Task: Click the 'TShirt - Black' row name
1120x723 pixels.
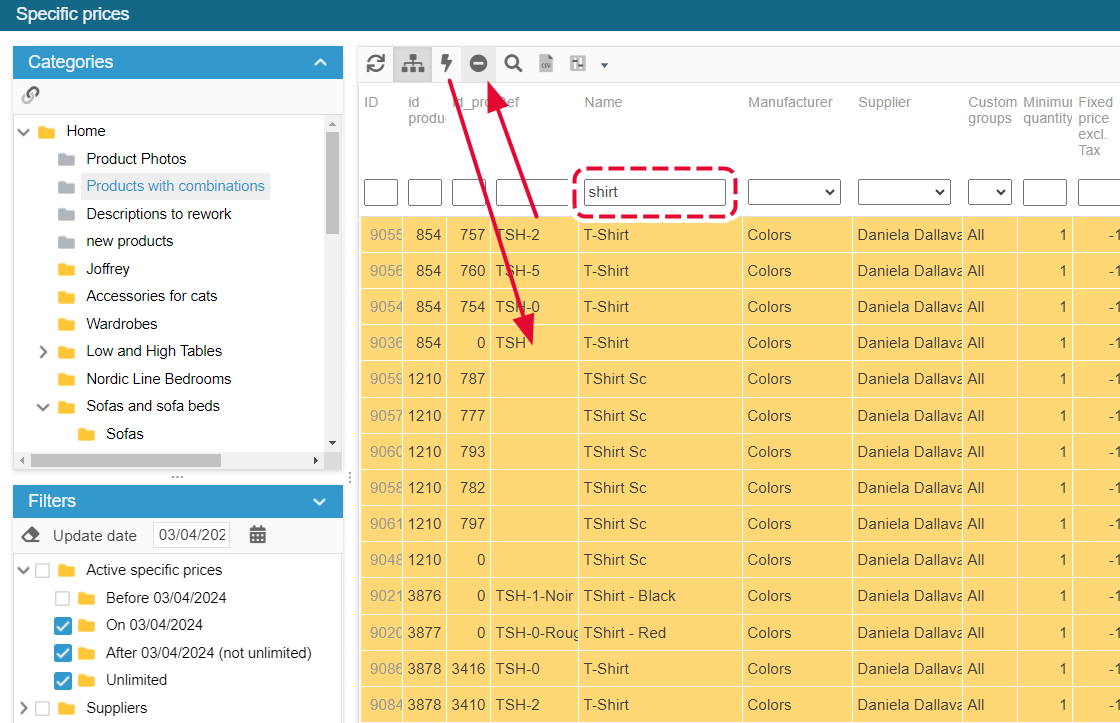Action: tap(629, 596)
